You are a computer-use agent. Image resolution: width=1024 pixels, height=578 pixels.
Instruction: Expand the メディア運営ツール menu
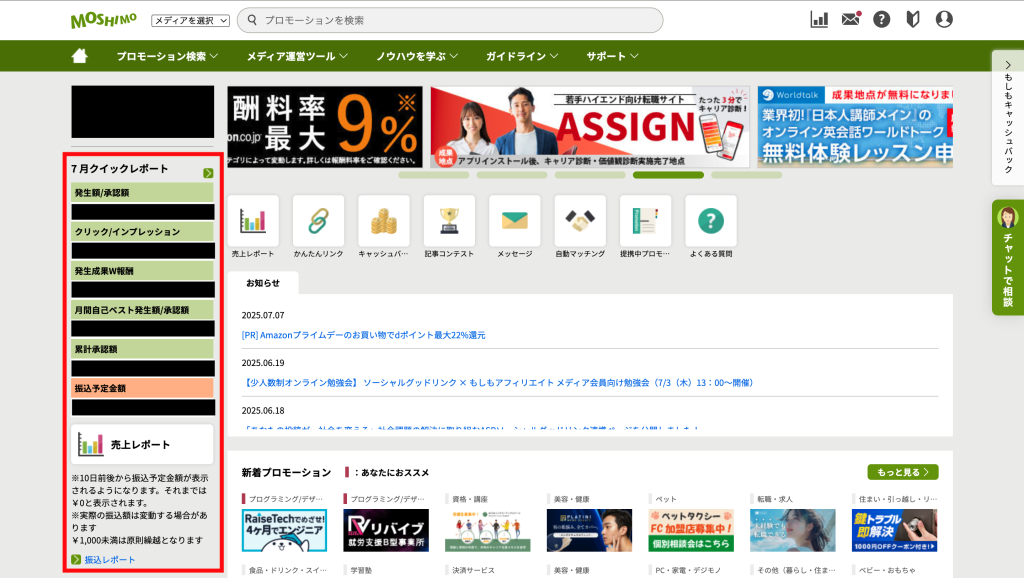pos(297,56)
